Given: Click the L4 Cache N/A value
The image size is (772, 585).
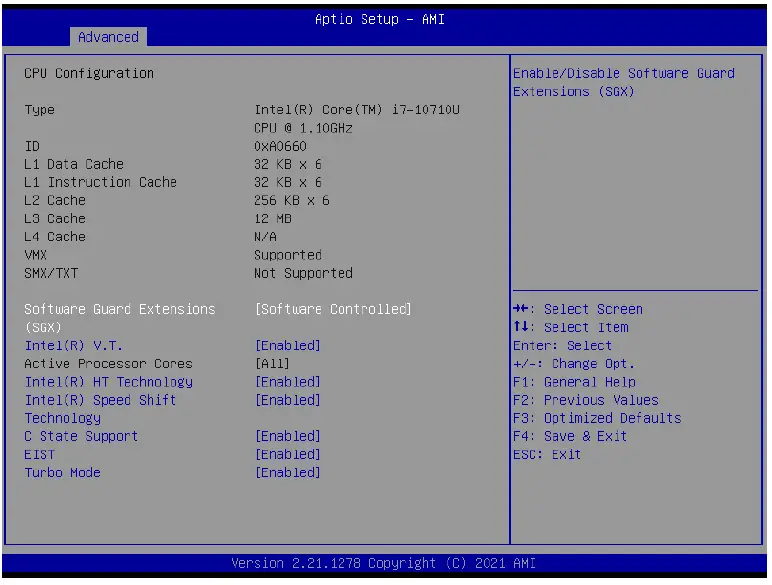Looking at the screenshot, I should tap(265, 237).
